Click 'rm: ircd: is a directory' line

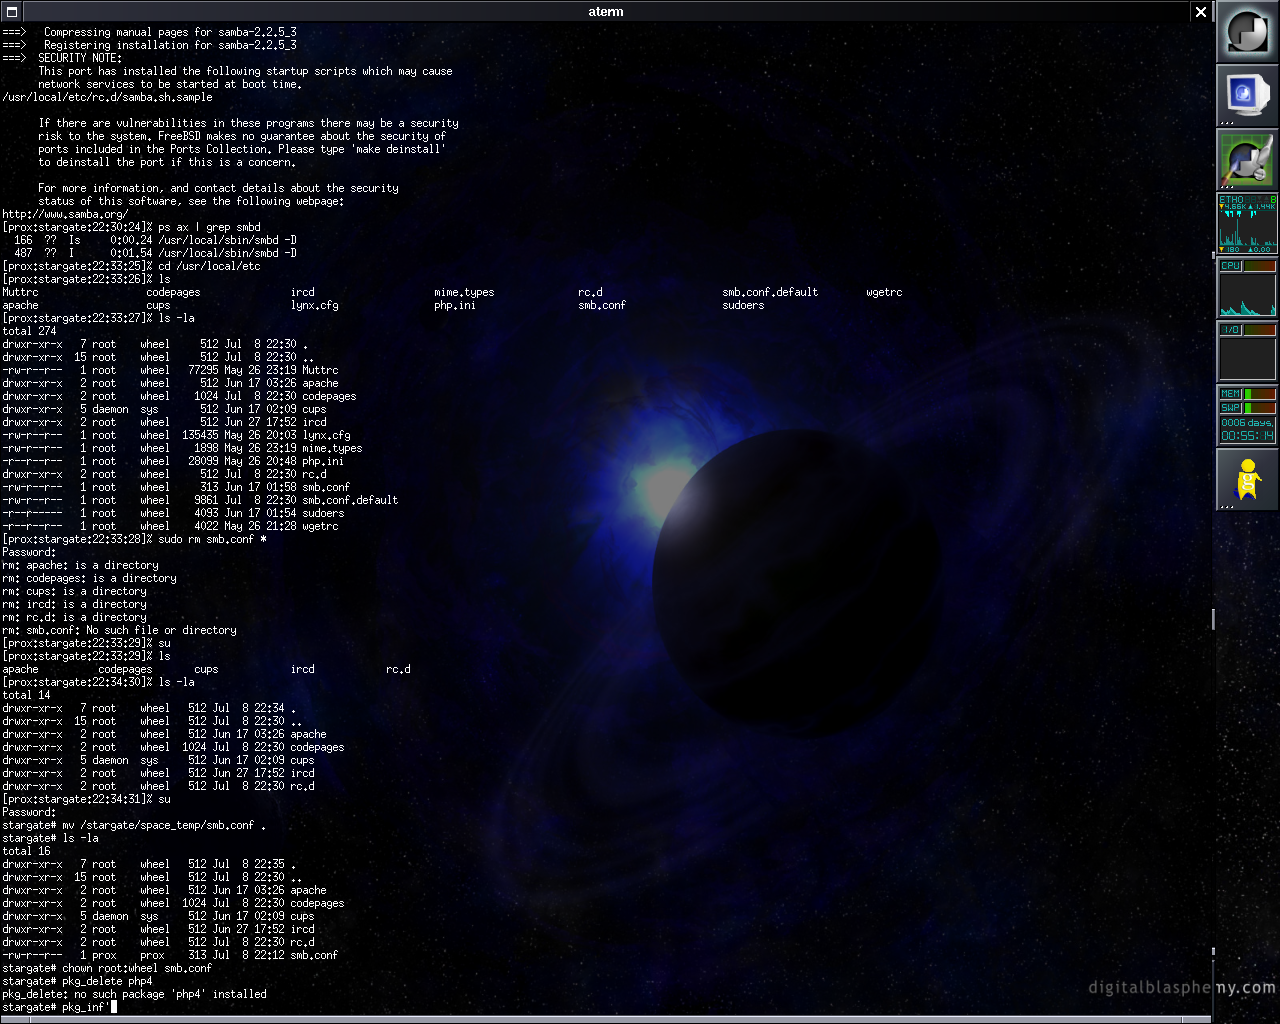click(x=74, y=604)
